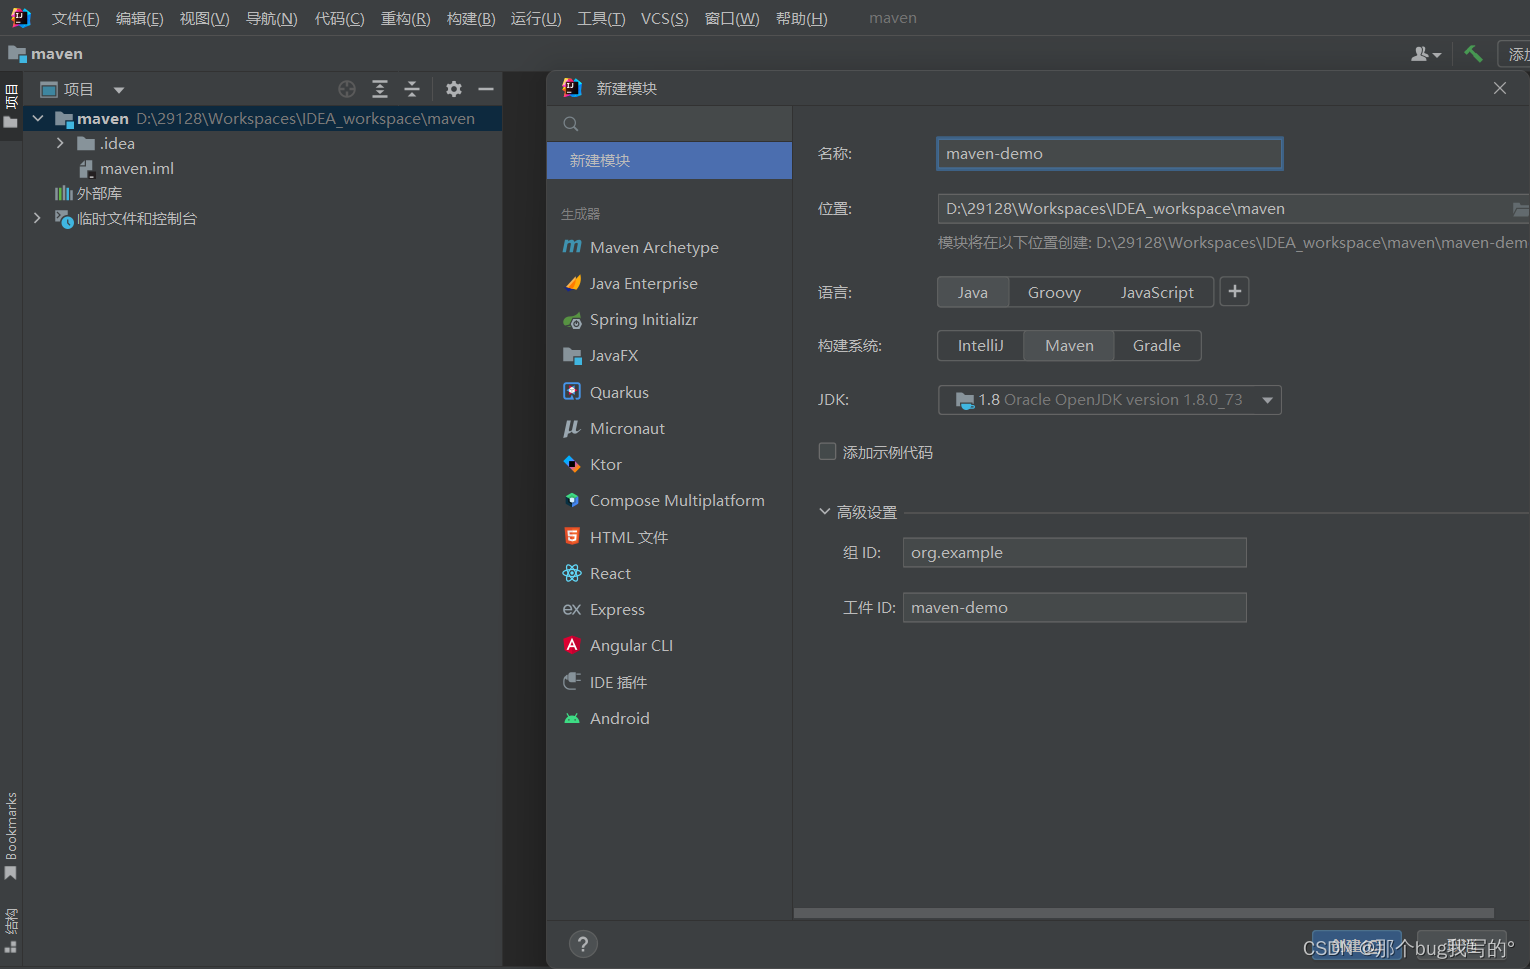Image resolution: width=1530 pixels, height=969 pixels.
Task: Choose IntelliJ build system
Action: tap(980, 345)
